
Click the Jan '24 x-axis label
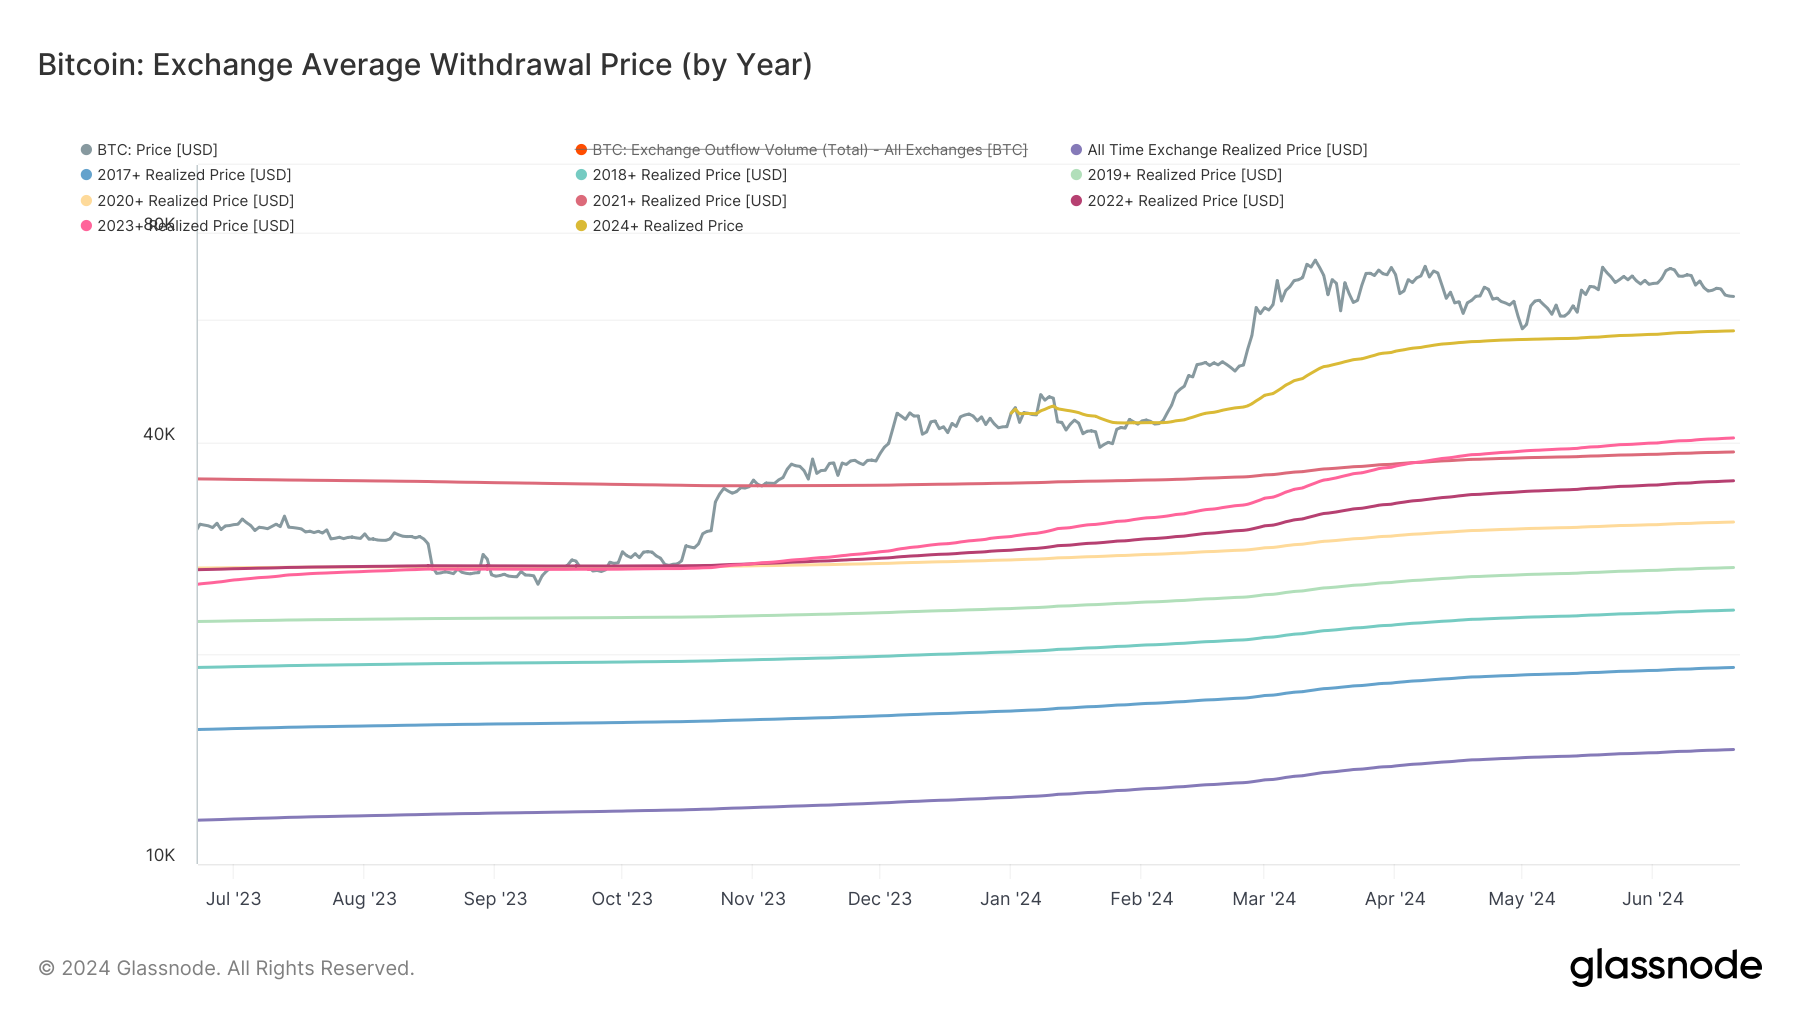coord(1010,899)
